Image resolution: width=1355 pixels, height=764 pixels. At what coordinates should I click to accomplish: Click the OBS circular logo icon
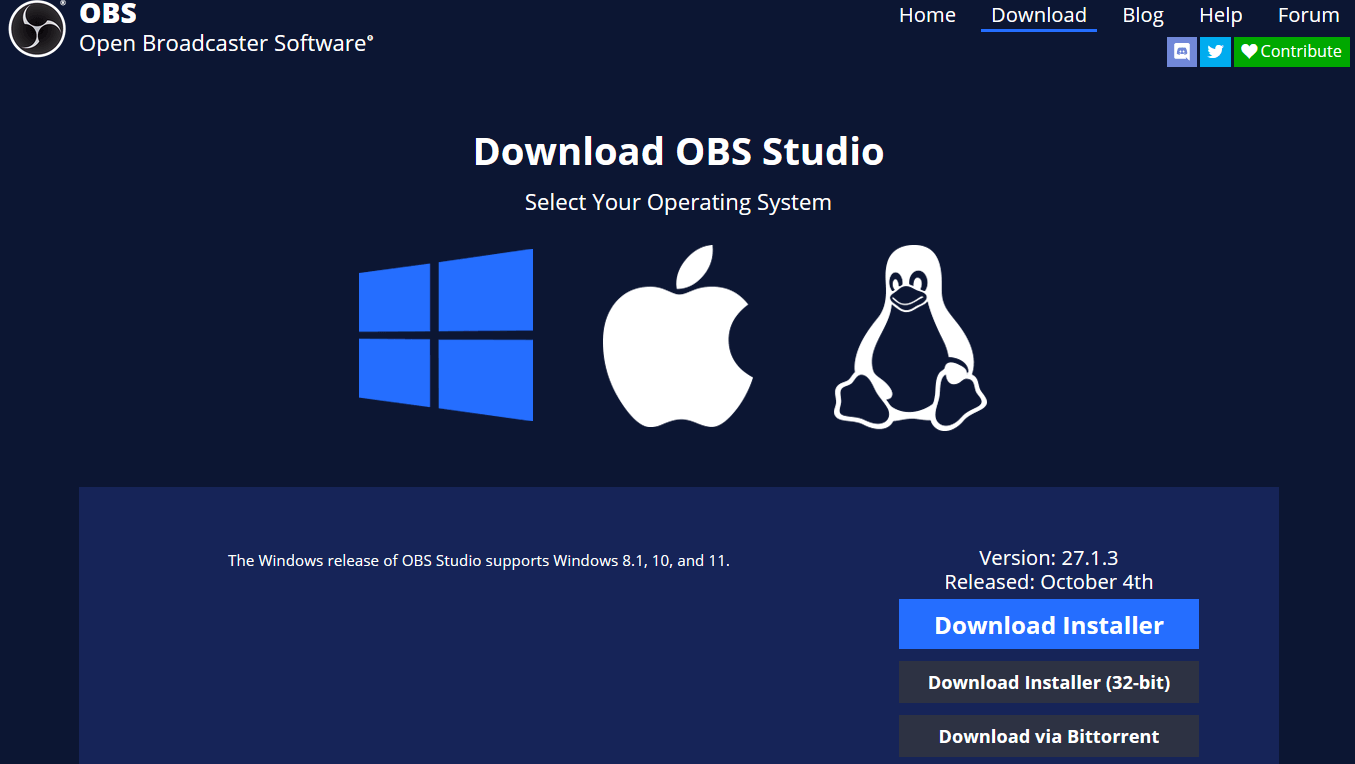point(37,28)
